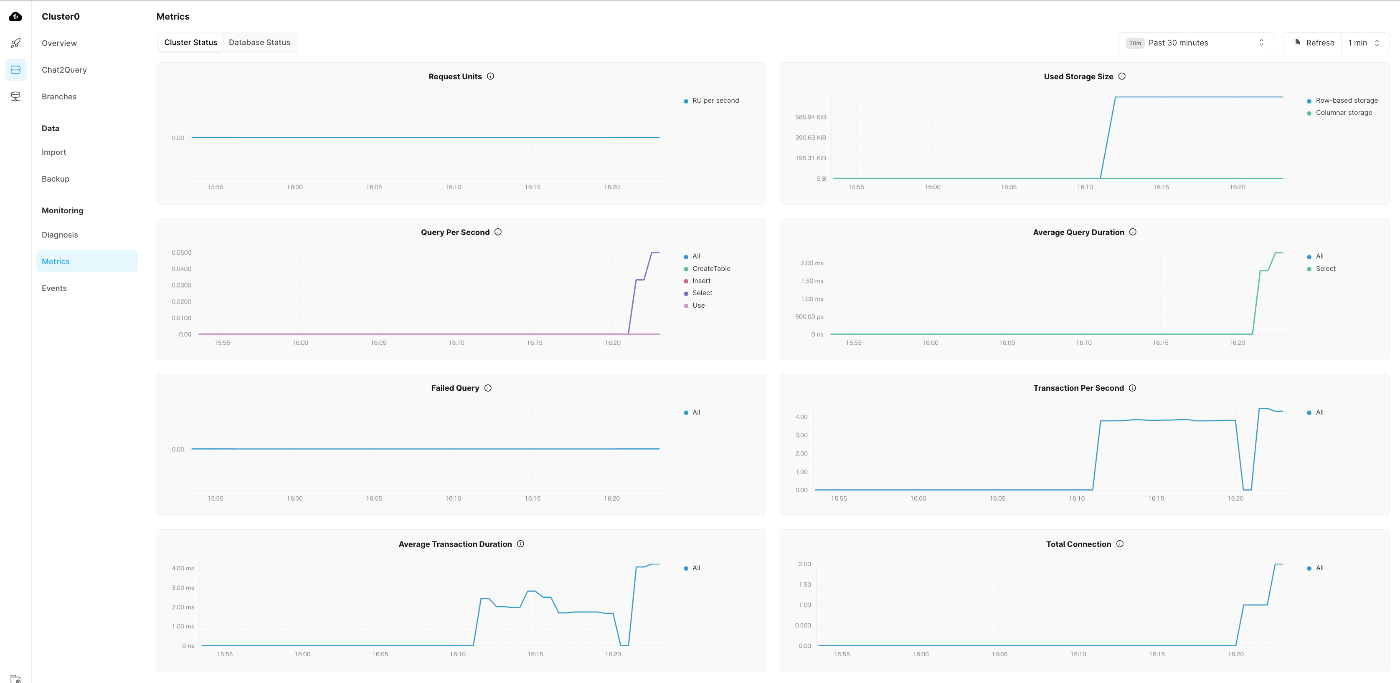1400x683 pixels.
Task: Click the bottom-left sidebar collapse icon
Action: 15,678
